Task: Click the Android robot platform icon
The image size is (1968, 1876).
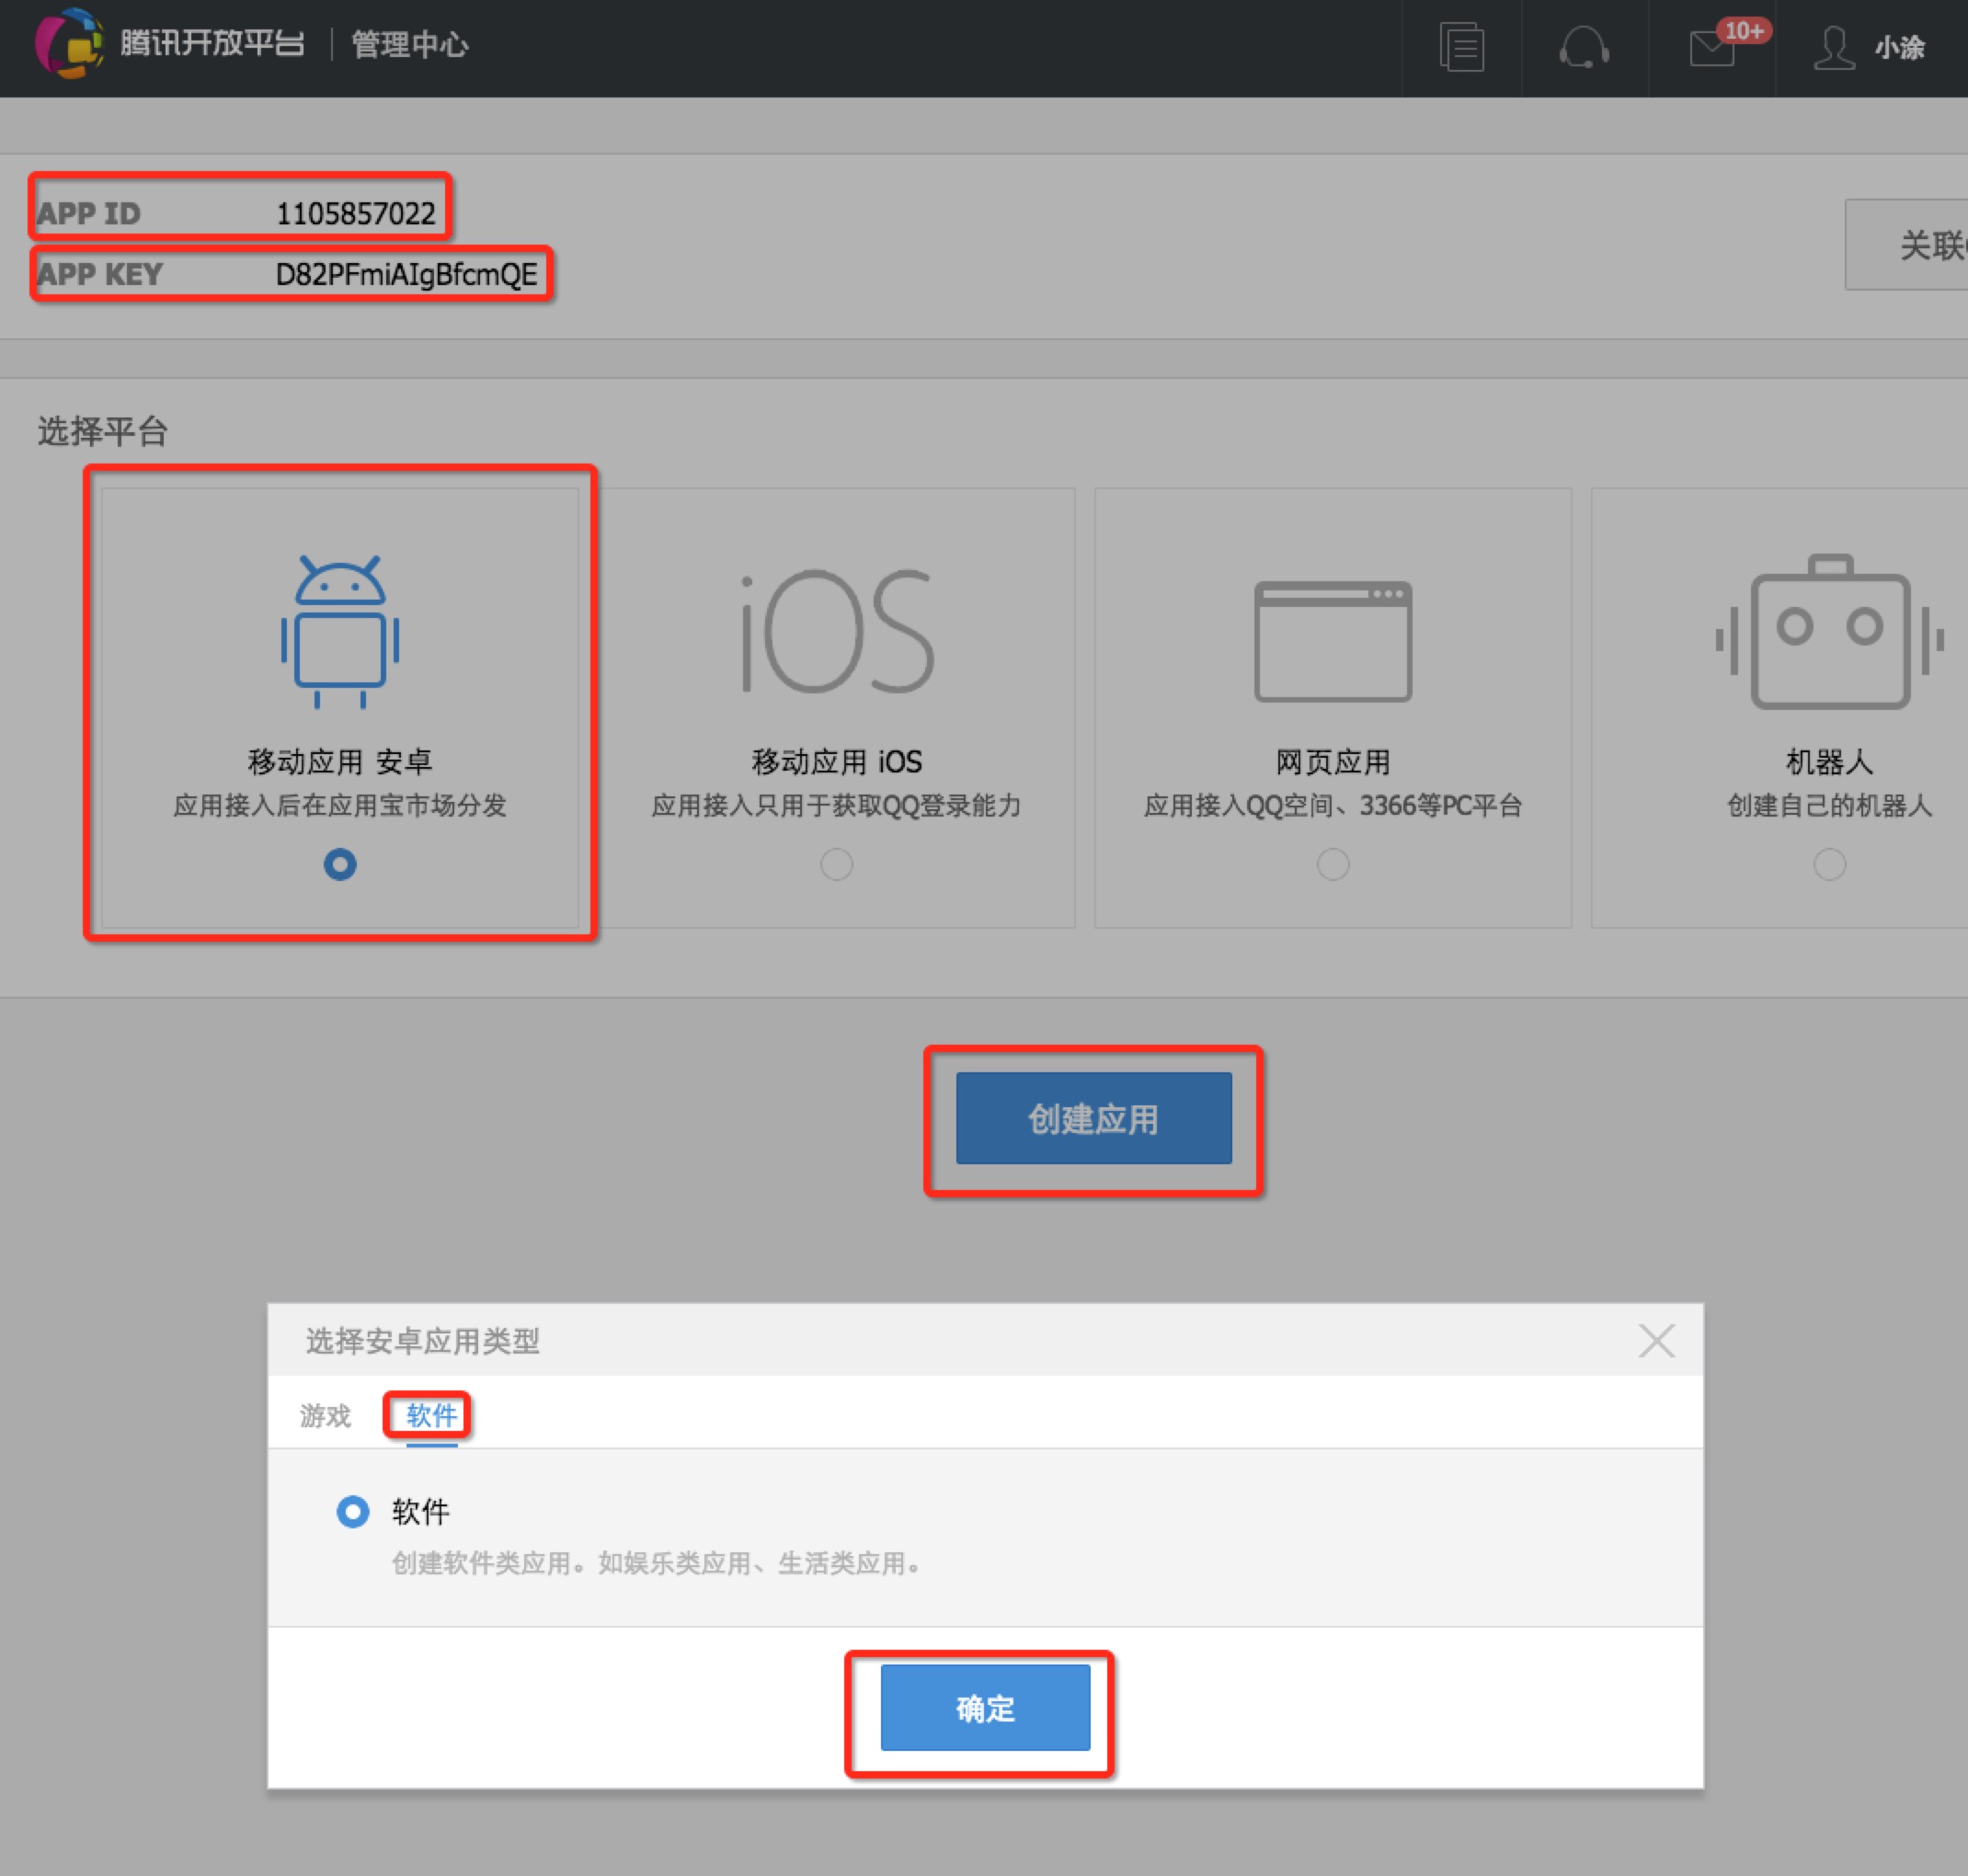Action: [x=340, y=632]
